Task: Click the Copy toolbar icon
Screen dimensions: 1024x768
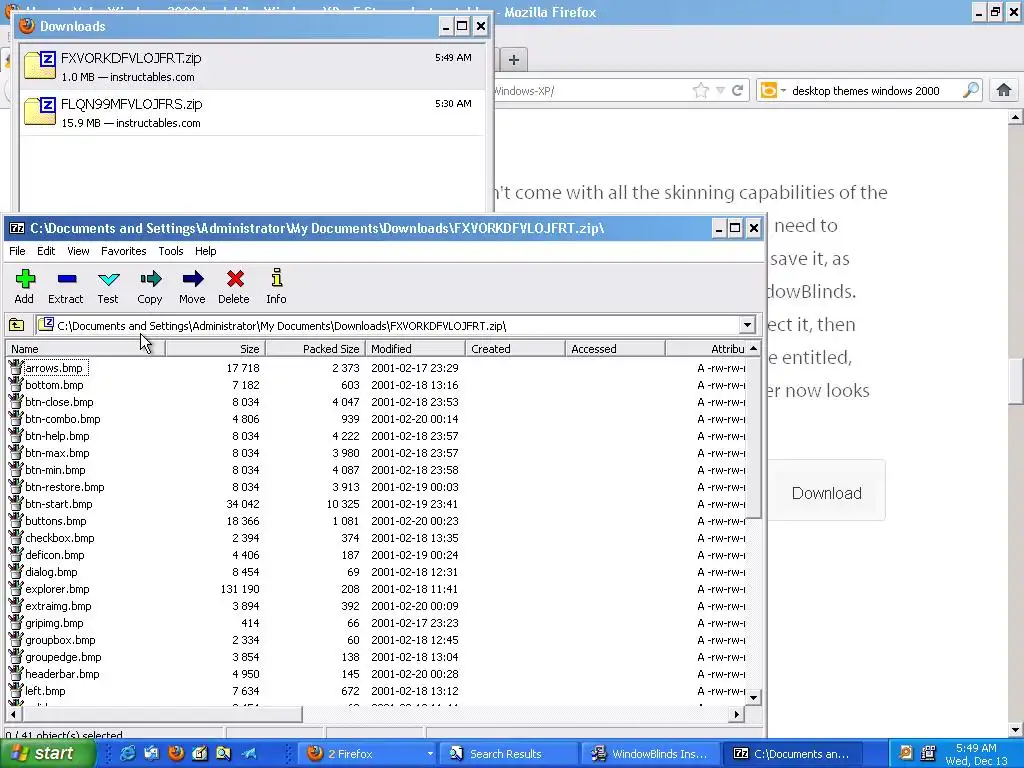Action: (150, 279)
